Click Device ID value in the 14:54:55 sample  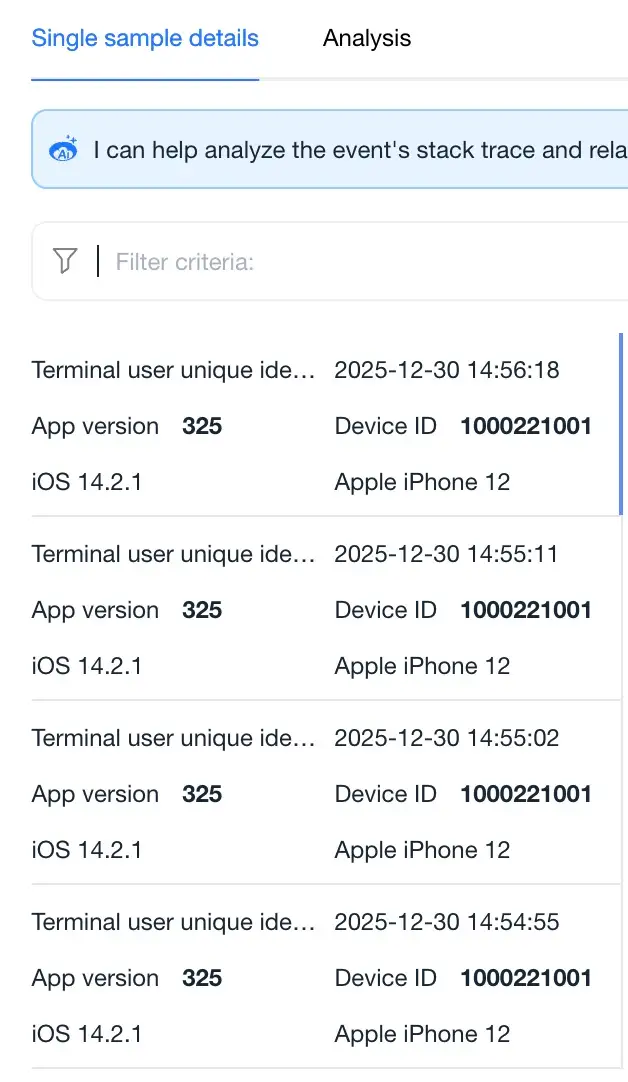click(526, 978)
